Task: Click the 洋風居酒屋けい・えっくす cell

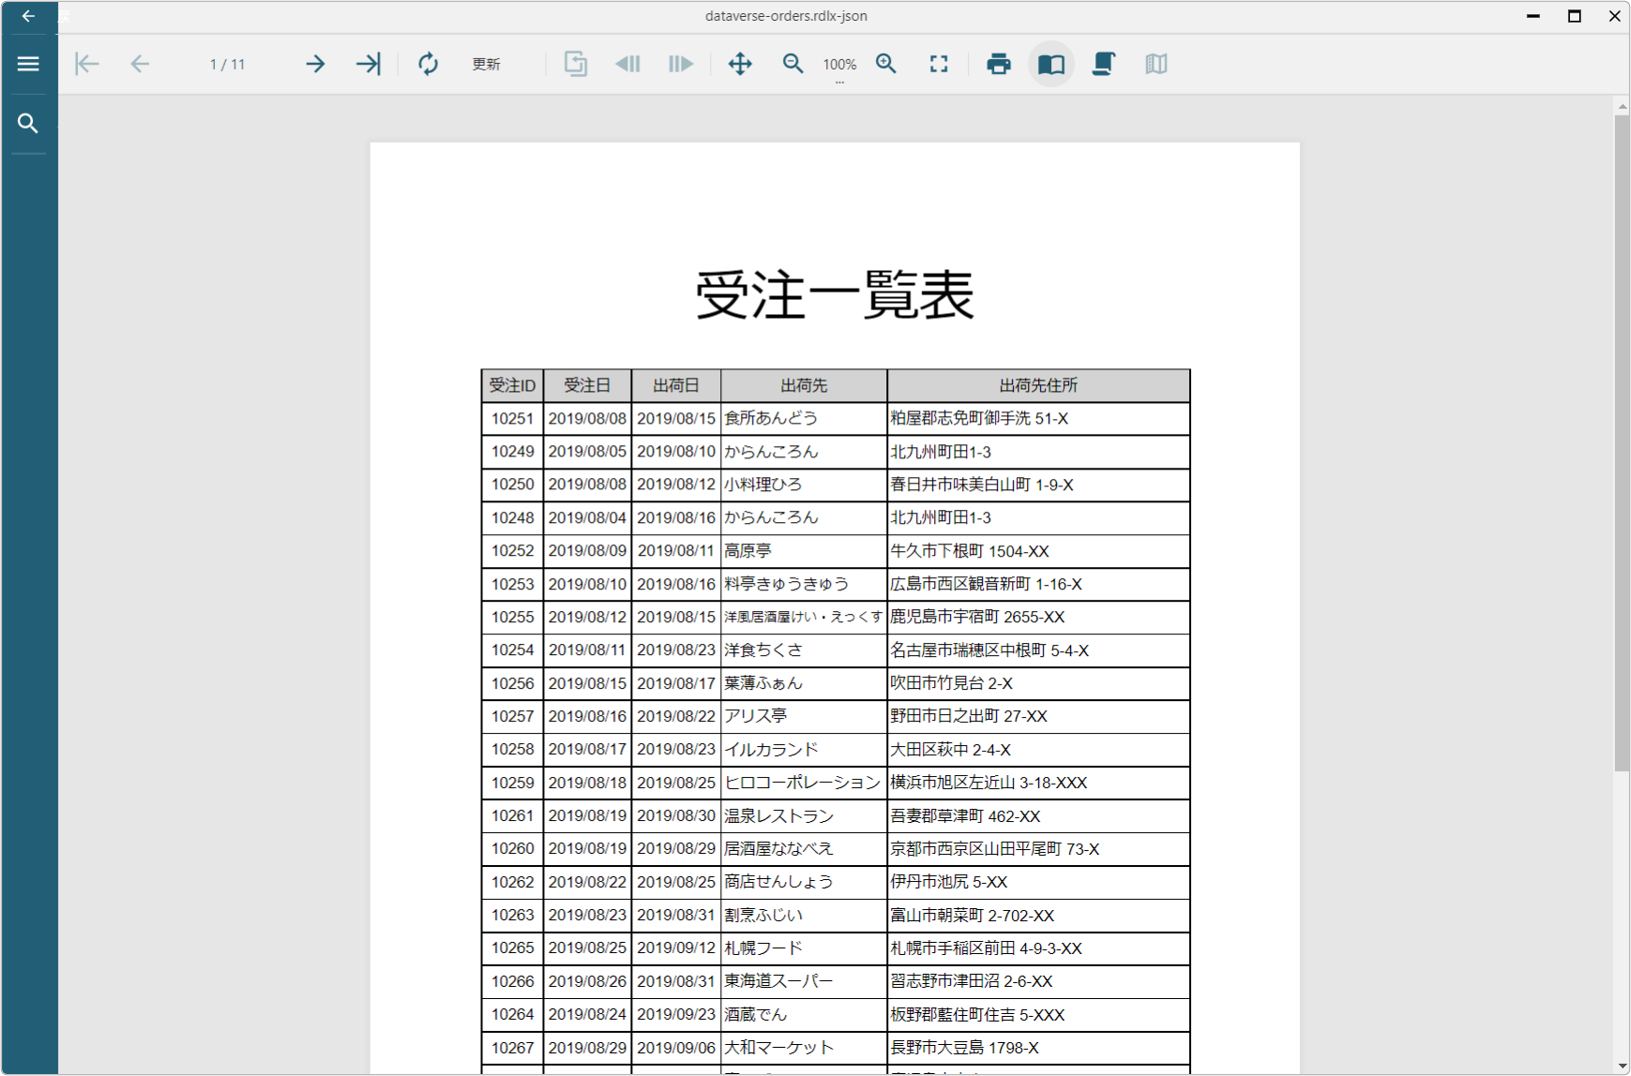Action: coord(804,617)
